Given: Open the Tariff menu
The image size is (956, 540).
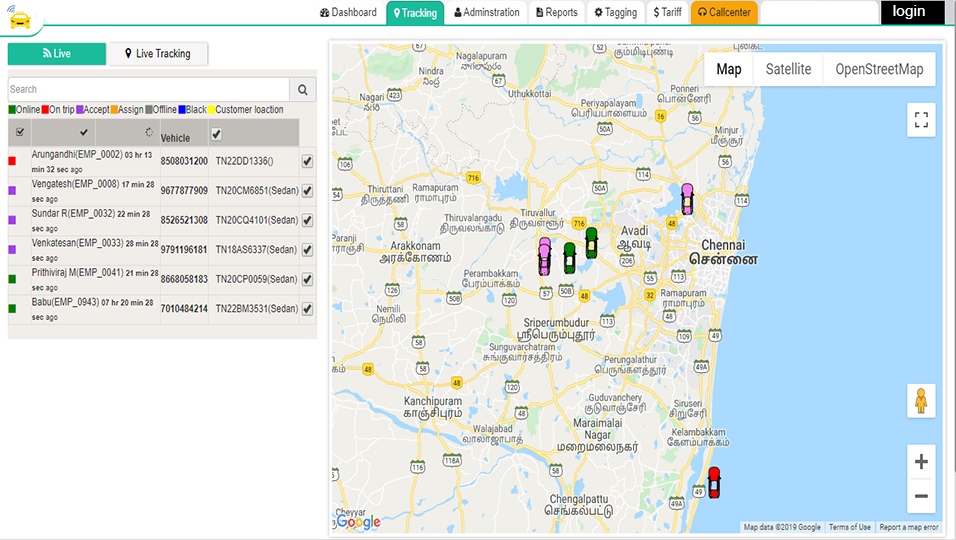Looking at the screenshot, I should tap(667, 12).
